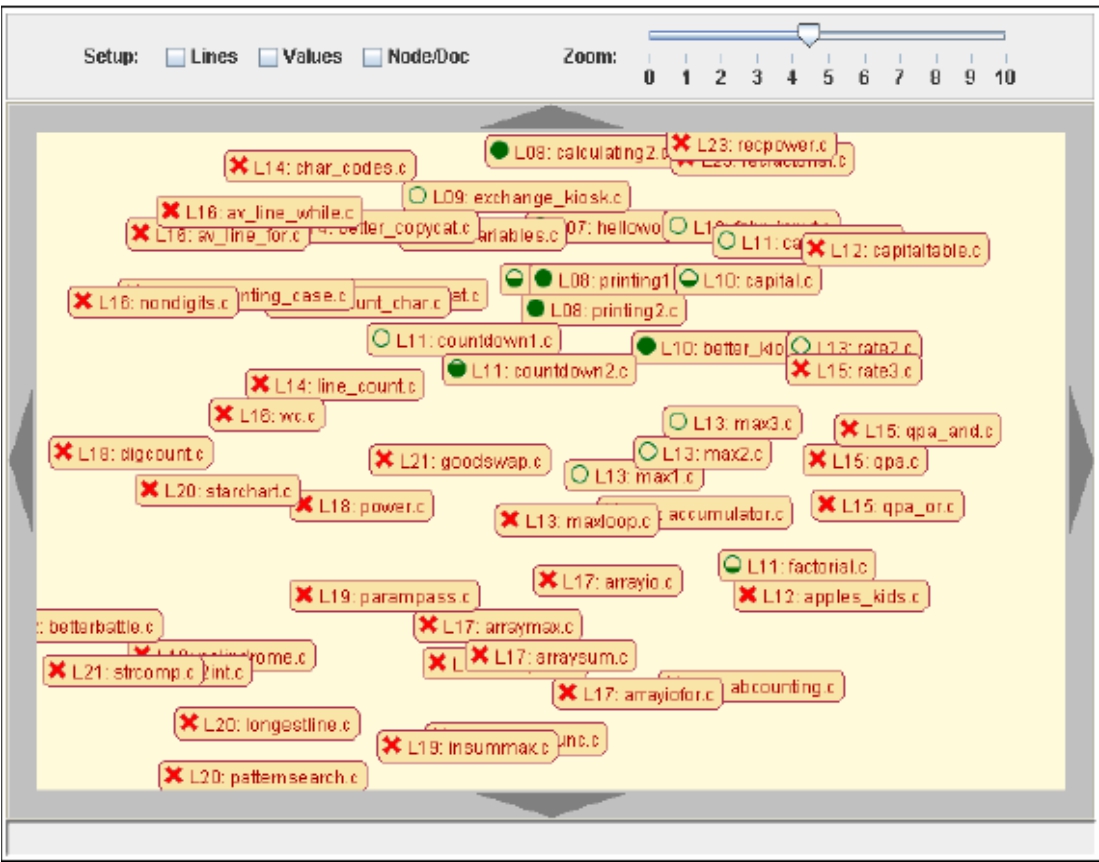
Task: Toggle the Node/Doc checkbox
Action: pyautogui.click(x=372, y=57)
